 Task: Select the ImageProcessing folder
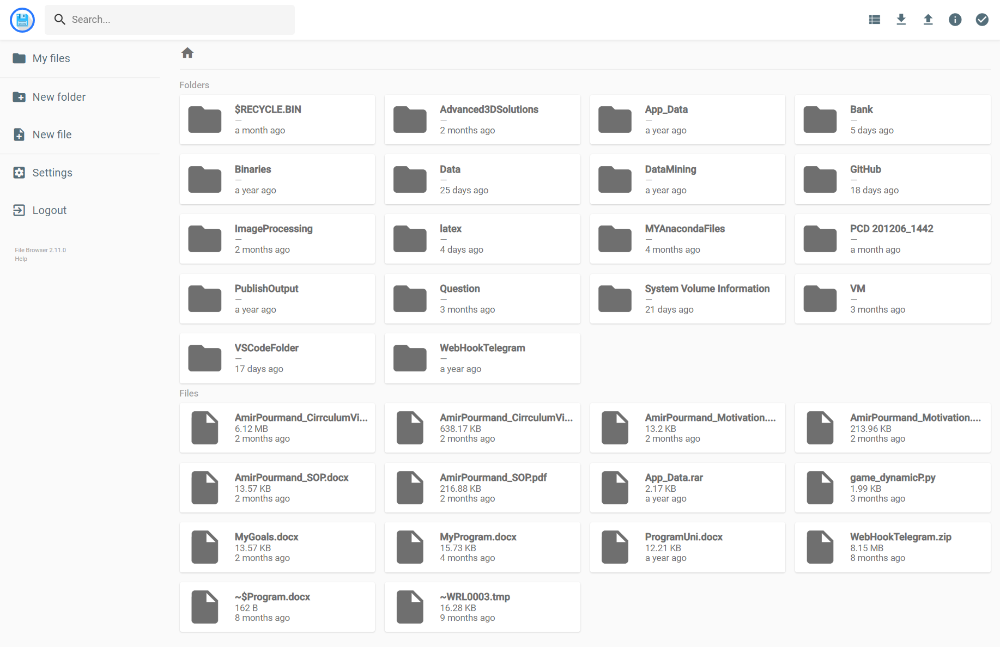276,239
